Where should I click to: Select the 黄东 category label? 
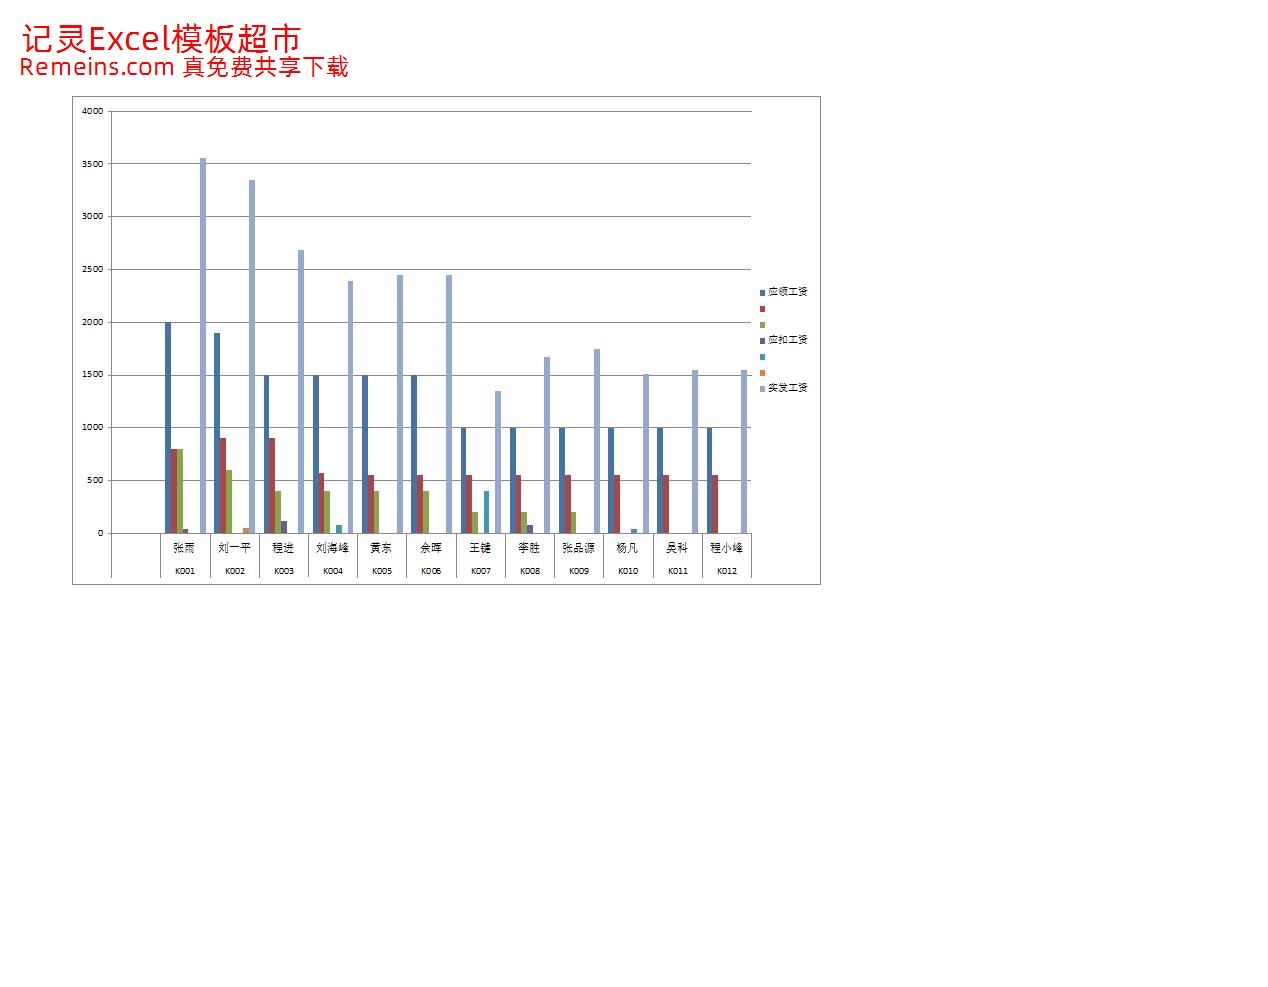[x=381, y=548]
